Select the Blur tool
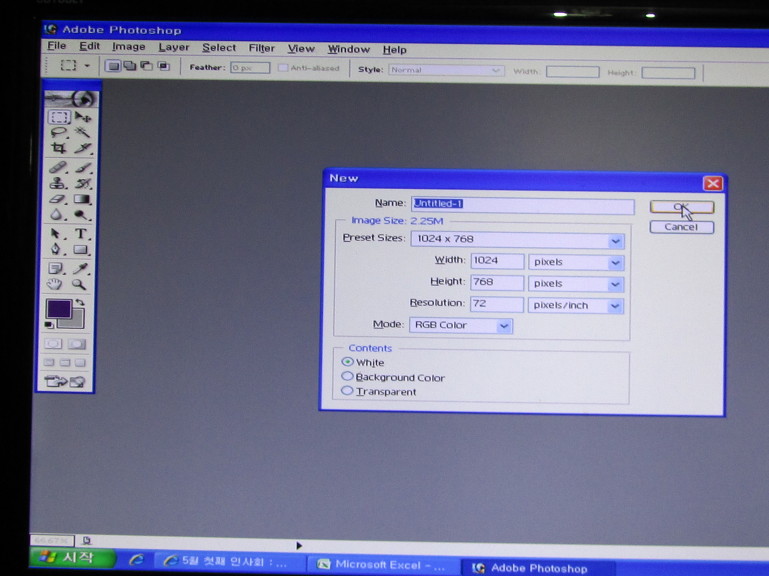This screenshot has width=769, height=576. (x=58, y=214)
